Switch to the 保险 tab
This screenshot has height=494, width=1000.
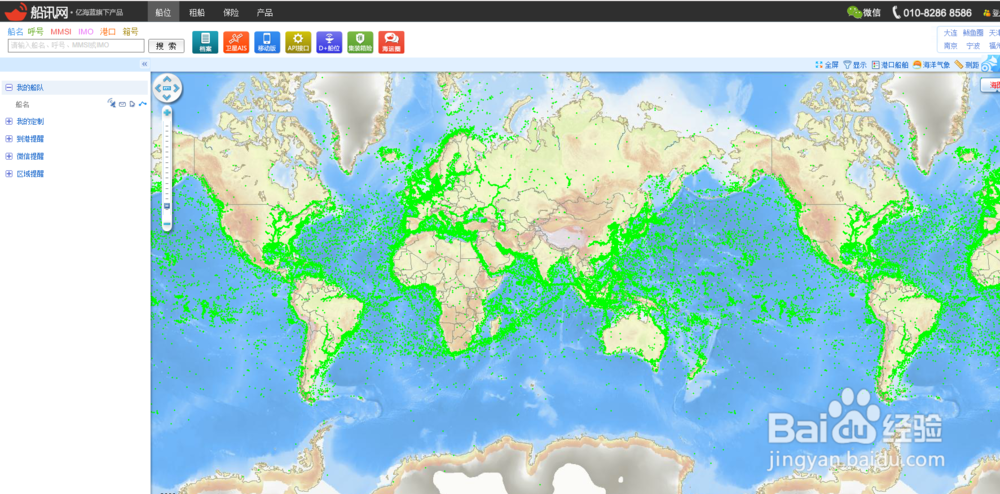231,12
